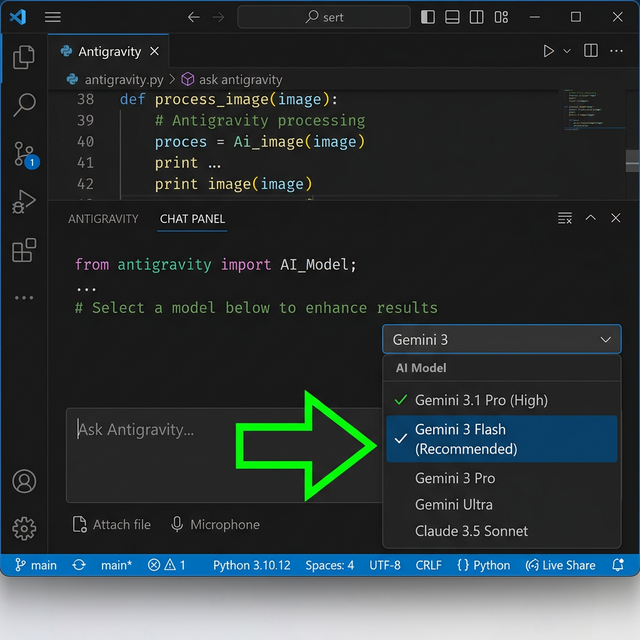640x640 pixels.
Task: Open the Explorer view in activity bar
Action: click(24, 57)
